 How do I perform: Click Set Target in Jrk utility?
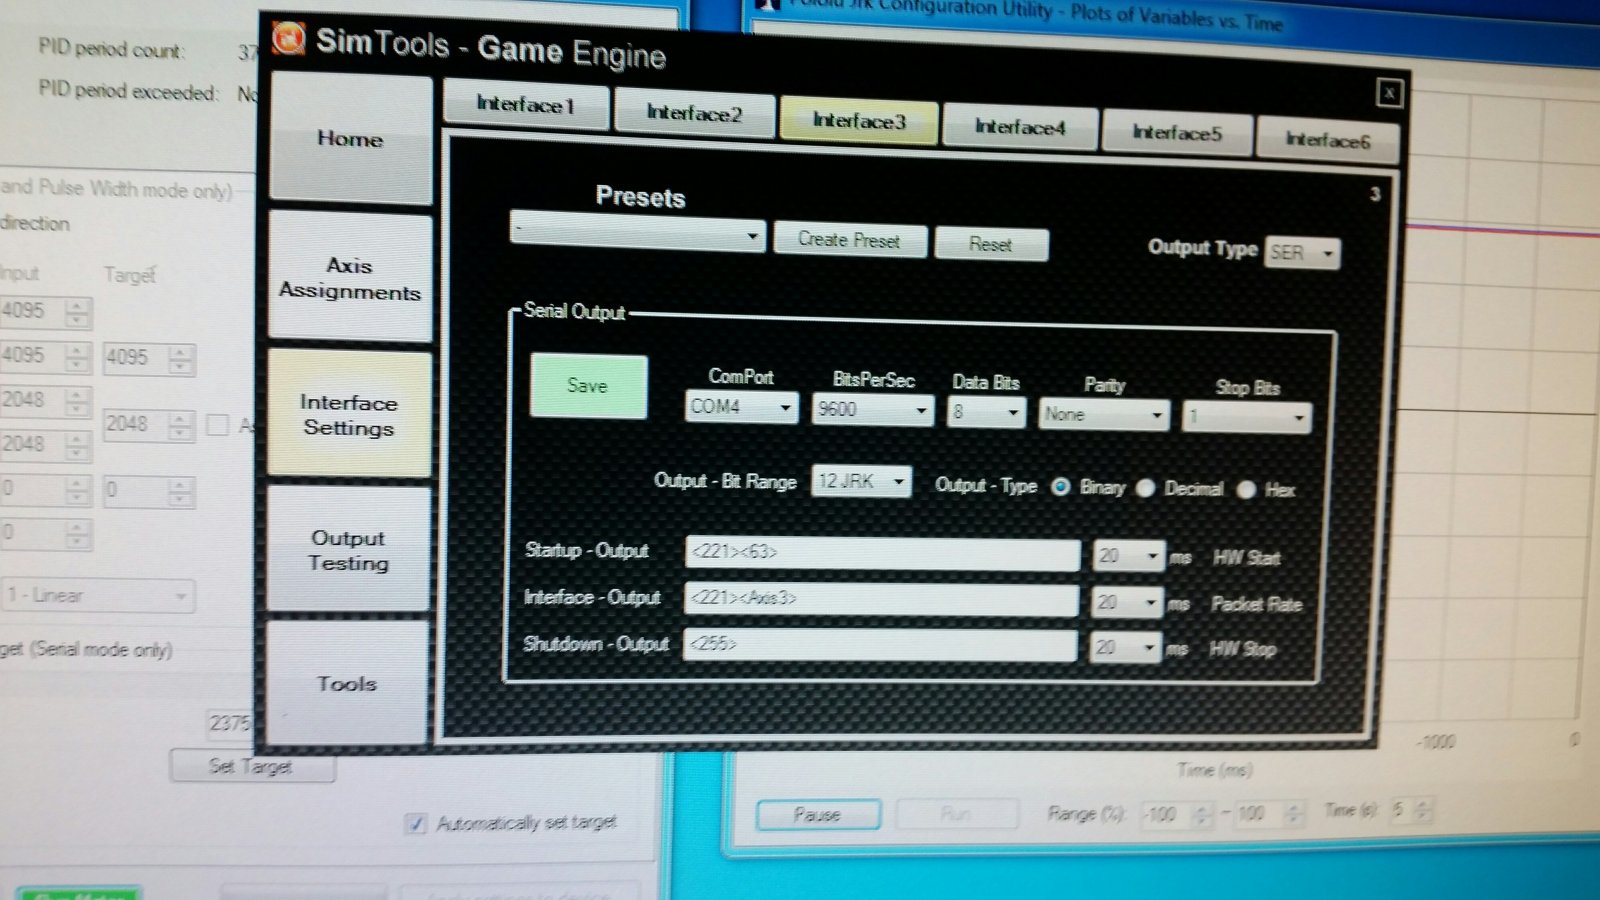coord(251,767)
